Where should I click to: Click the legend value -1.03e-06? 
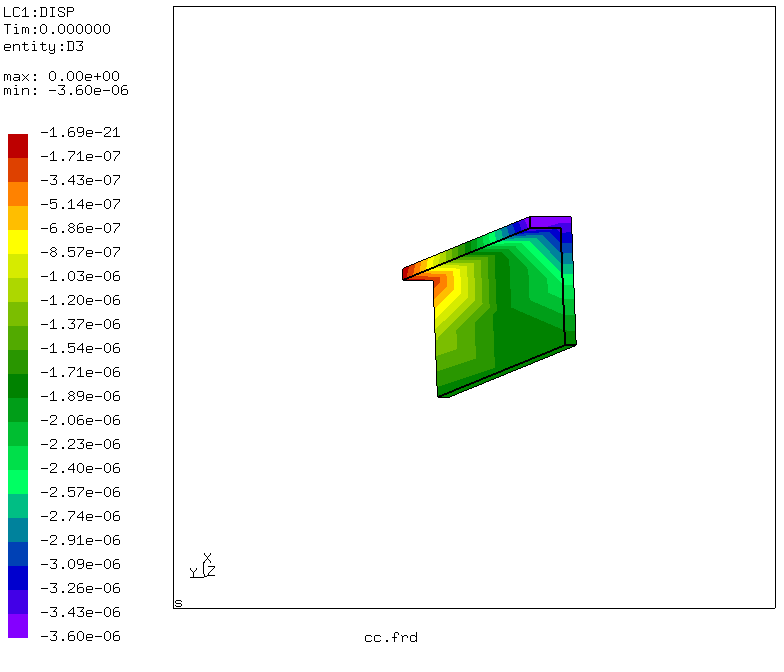[80, 276]
